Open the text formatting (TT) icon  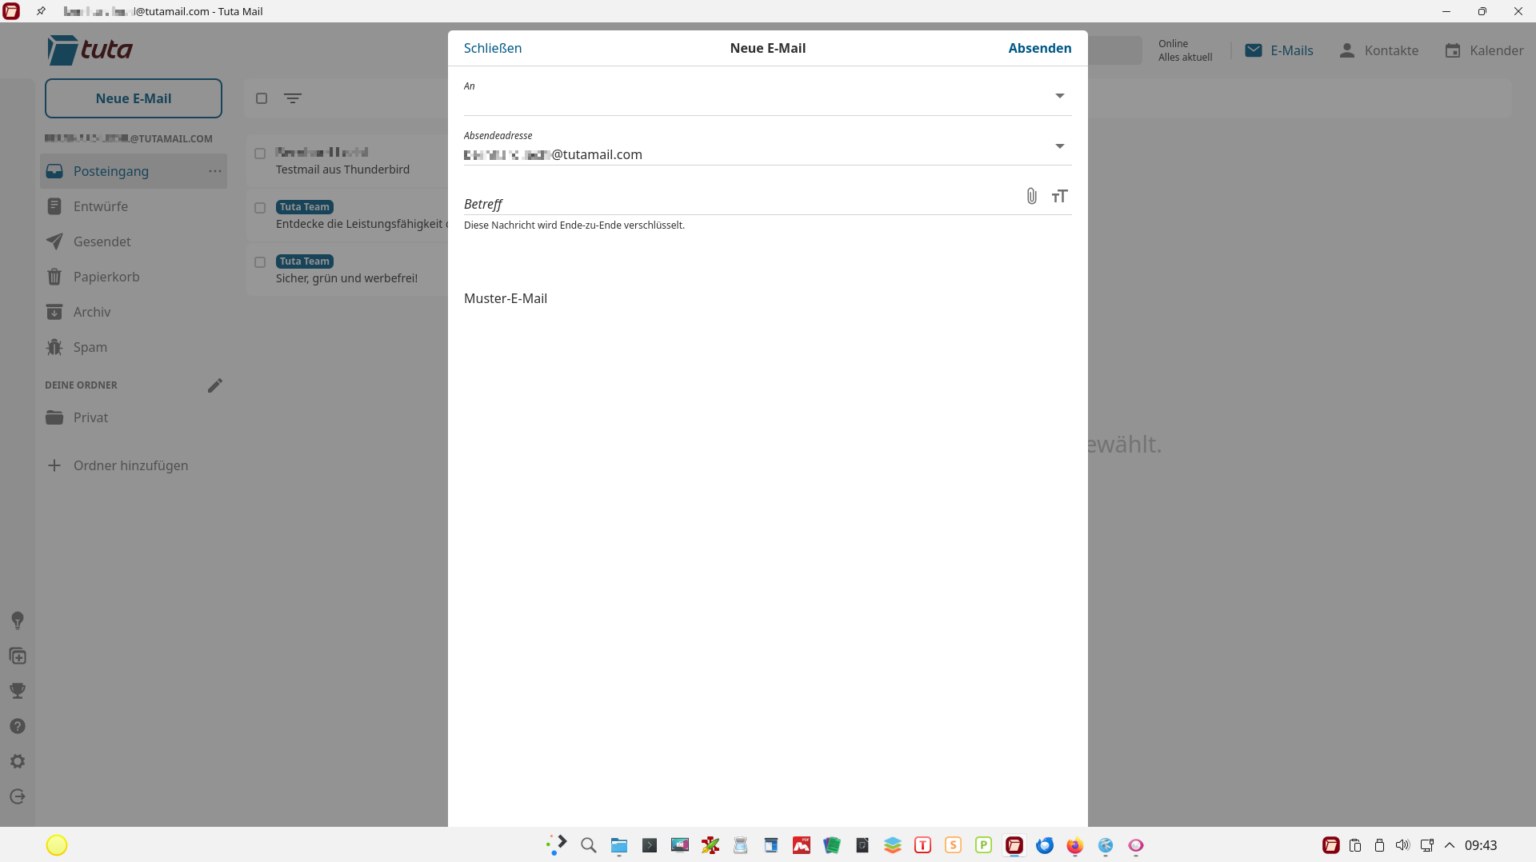(1059, 196)
